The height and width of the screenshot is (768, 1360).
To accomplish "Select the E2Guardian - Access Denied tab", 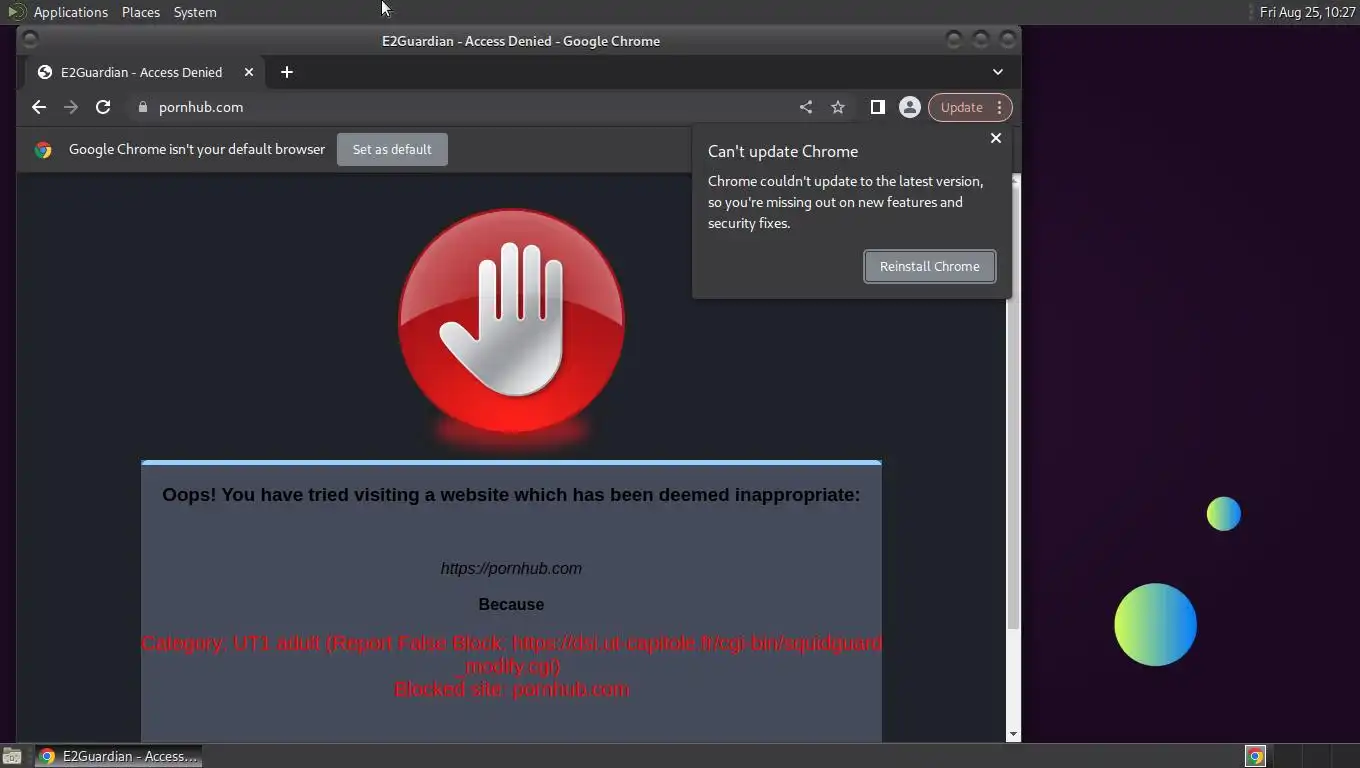I will click(x=146, y=72).
